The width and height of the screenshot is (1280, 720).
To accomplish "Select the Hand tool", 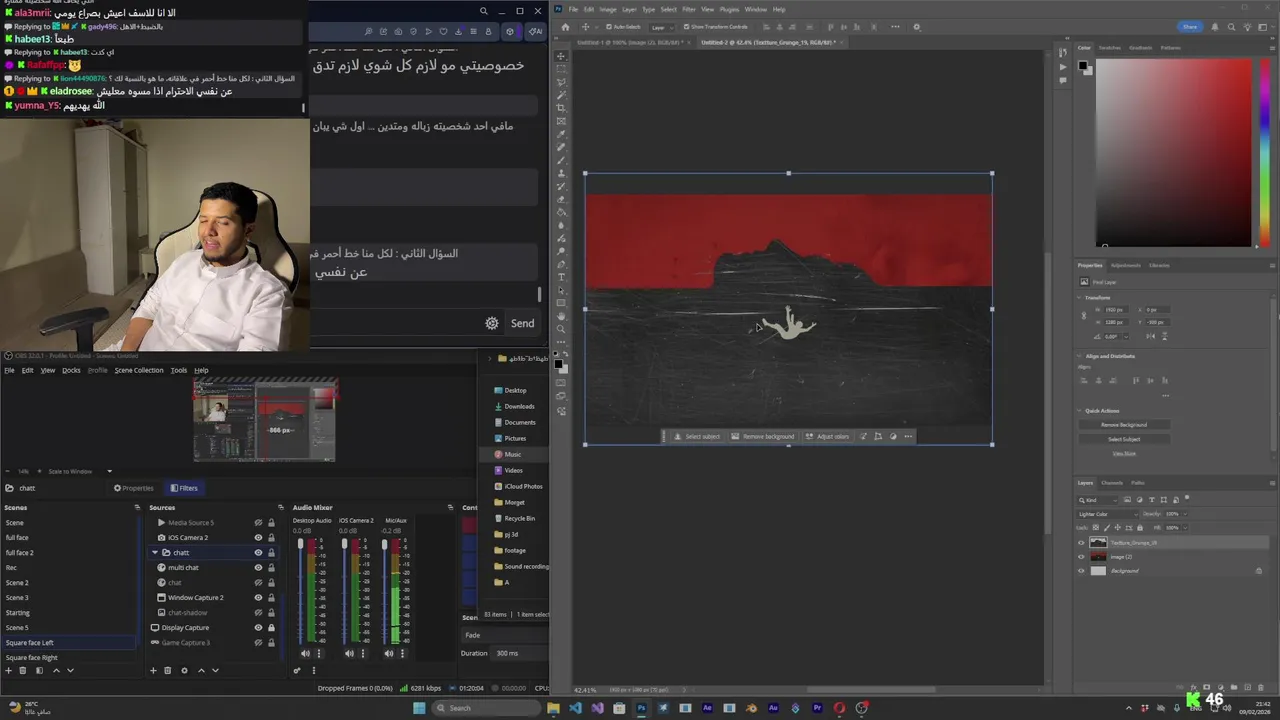I will (561, 316).
